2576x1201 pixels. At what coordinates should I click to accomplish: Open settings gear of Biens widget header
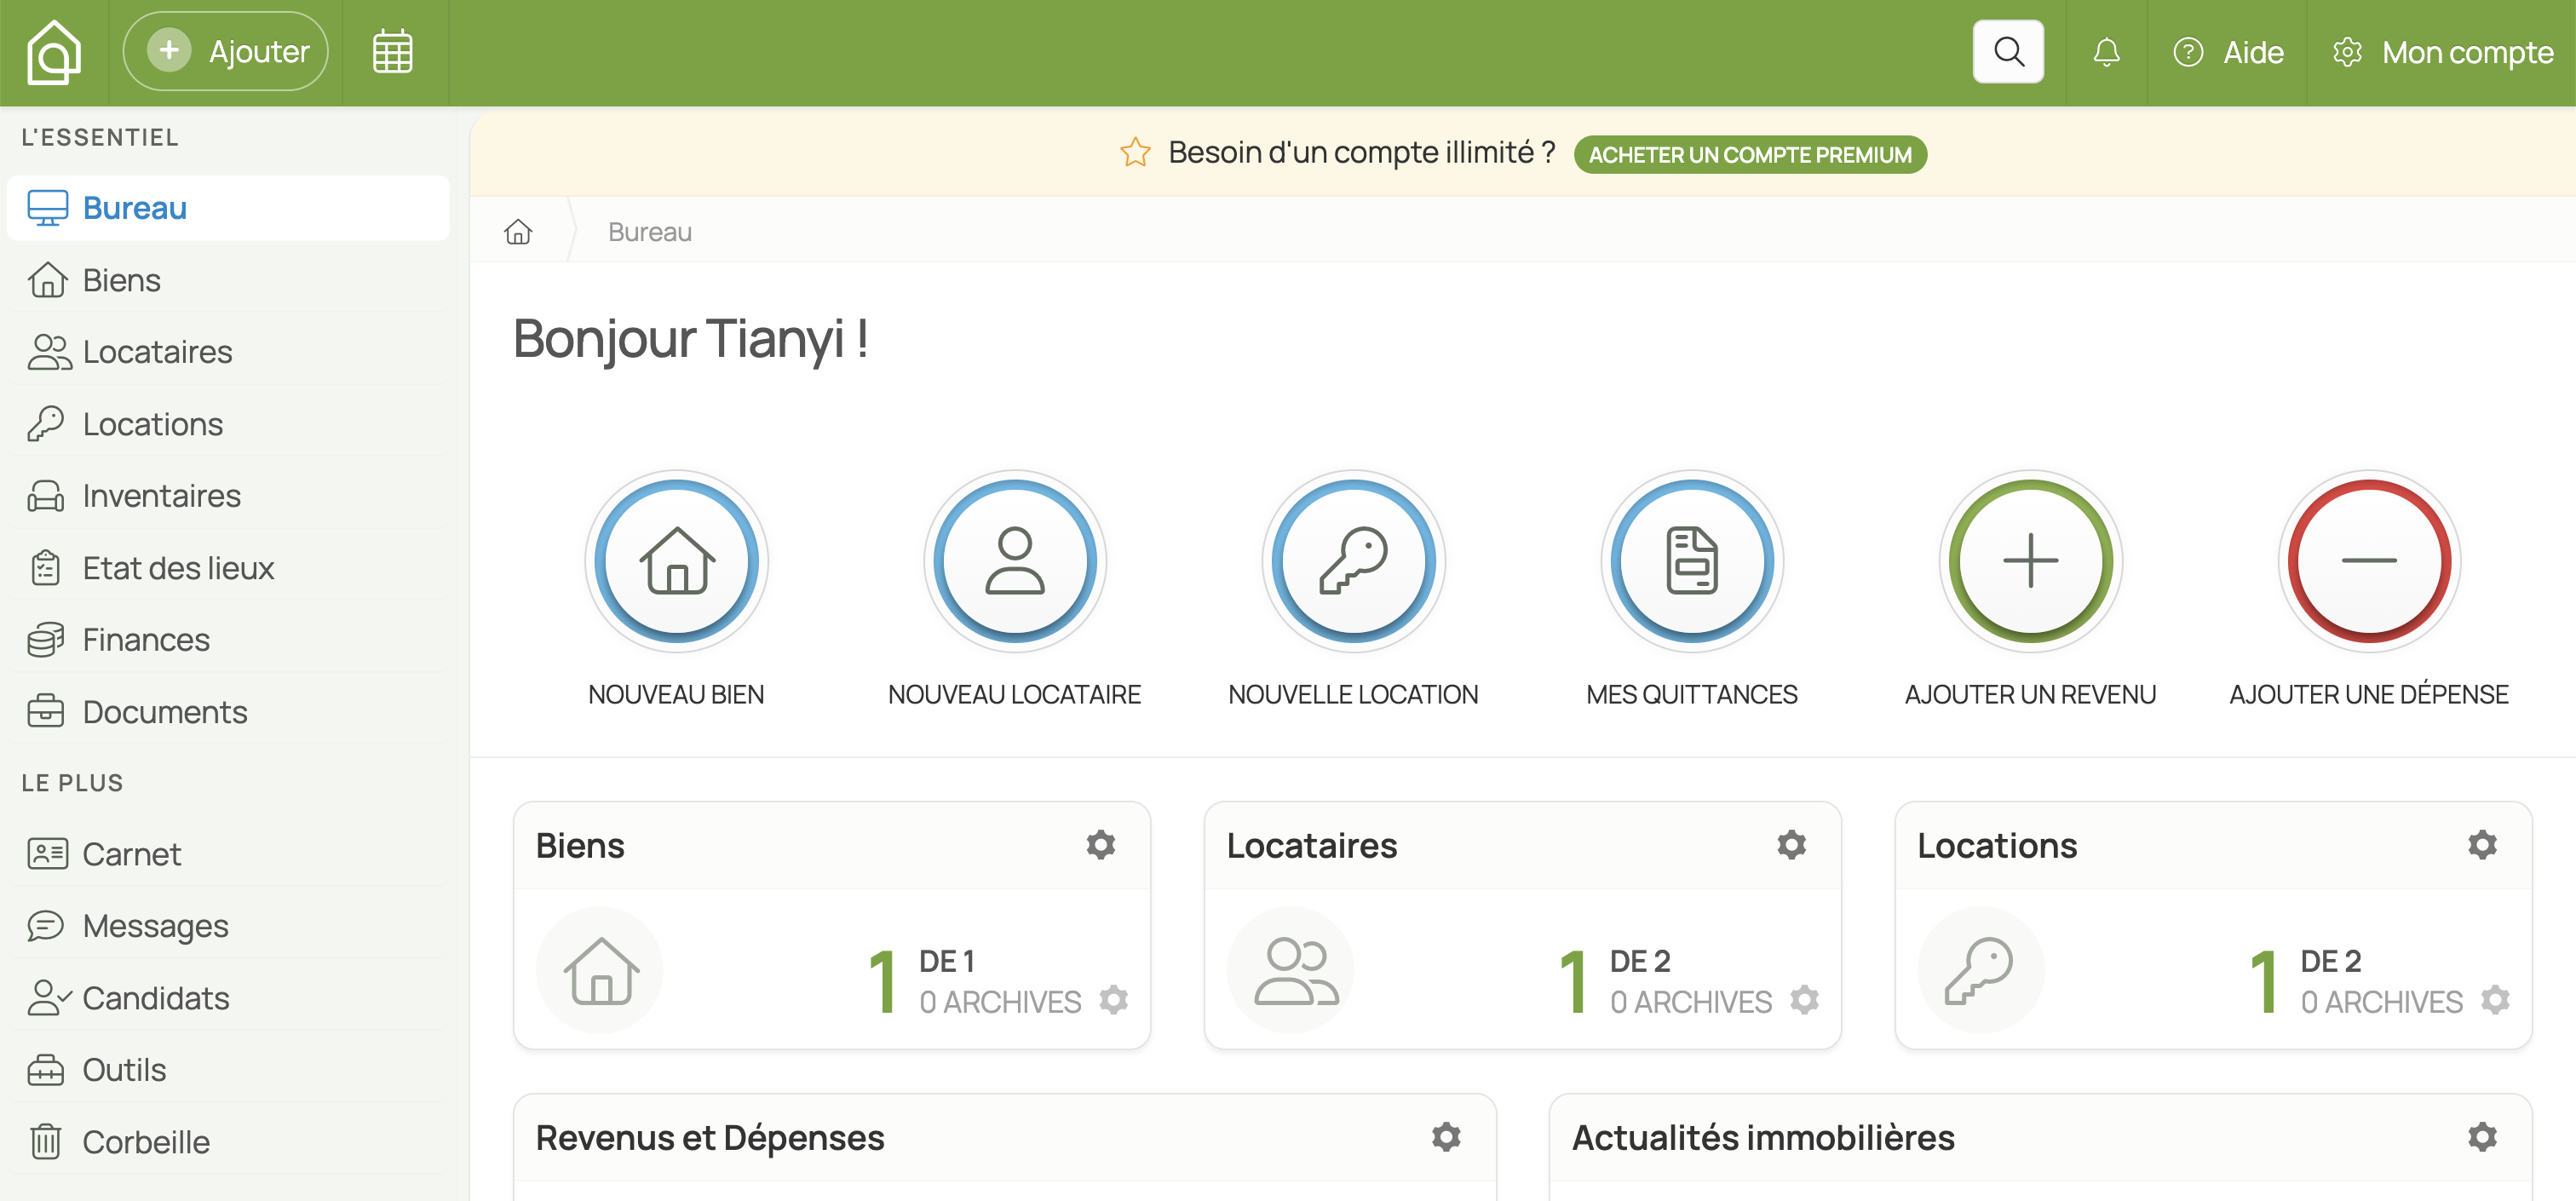pyautogui.click(x=1101, y=845)
